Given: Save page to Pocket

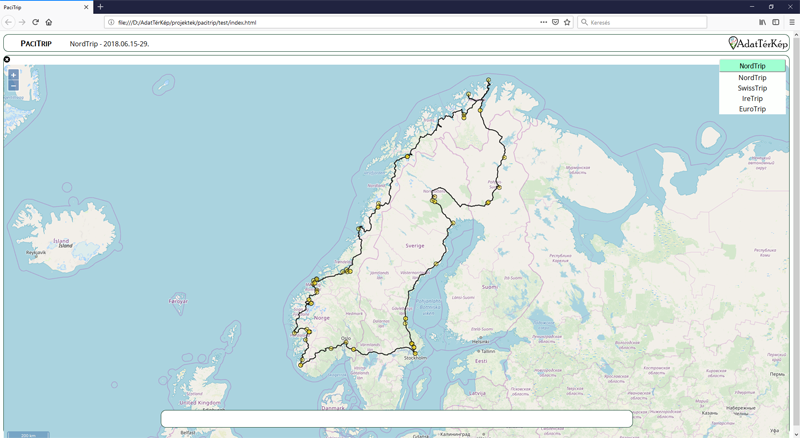Looking at the screenshot, I should click(x=555, y=22).
